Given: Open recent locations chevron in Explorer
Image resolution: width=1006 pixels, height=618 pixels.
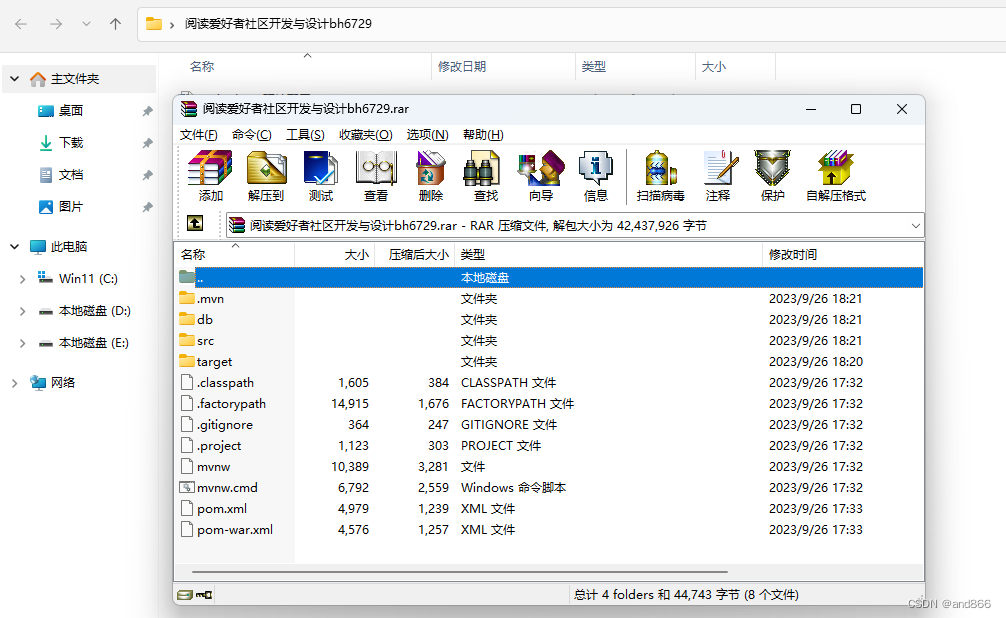Looking at the screenshot, I should 86,24.
